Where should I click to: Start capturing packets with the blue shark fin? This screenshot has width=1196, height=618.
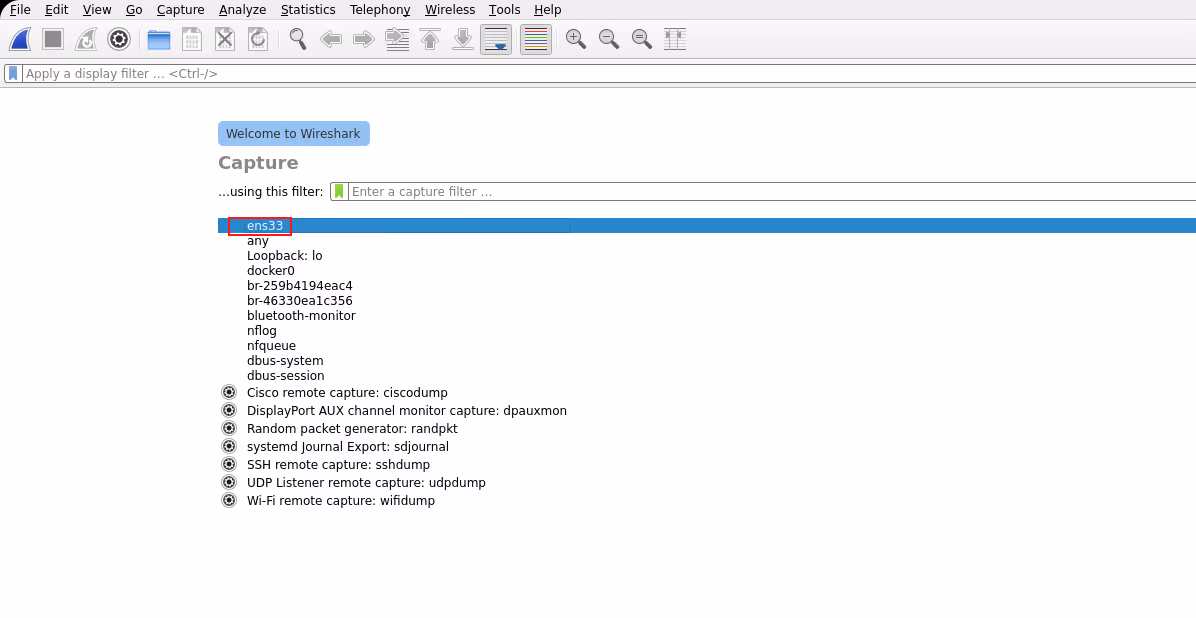[x=20, y=39]
